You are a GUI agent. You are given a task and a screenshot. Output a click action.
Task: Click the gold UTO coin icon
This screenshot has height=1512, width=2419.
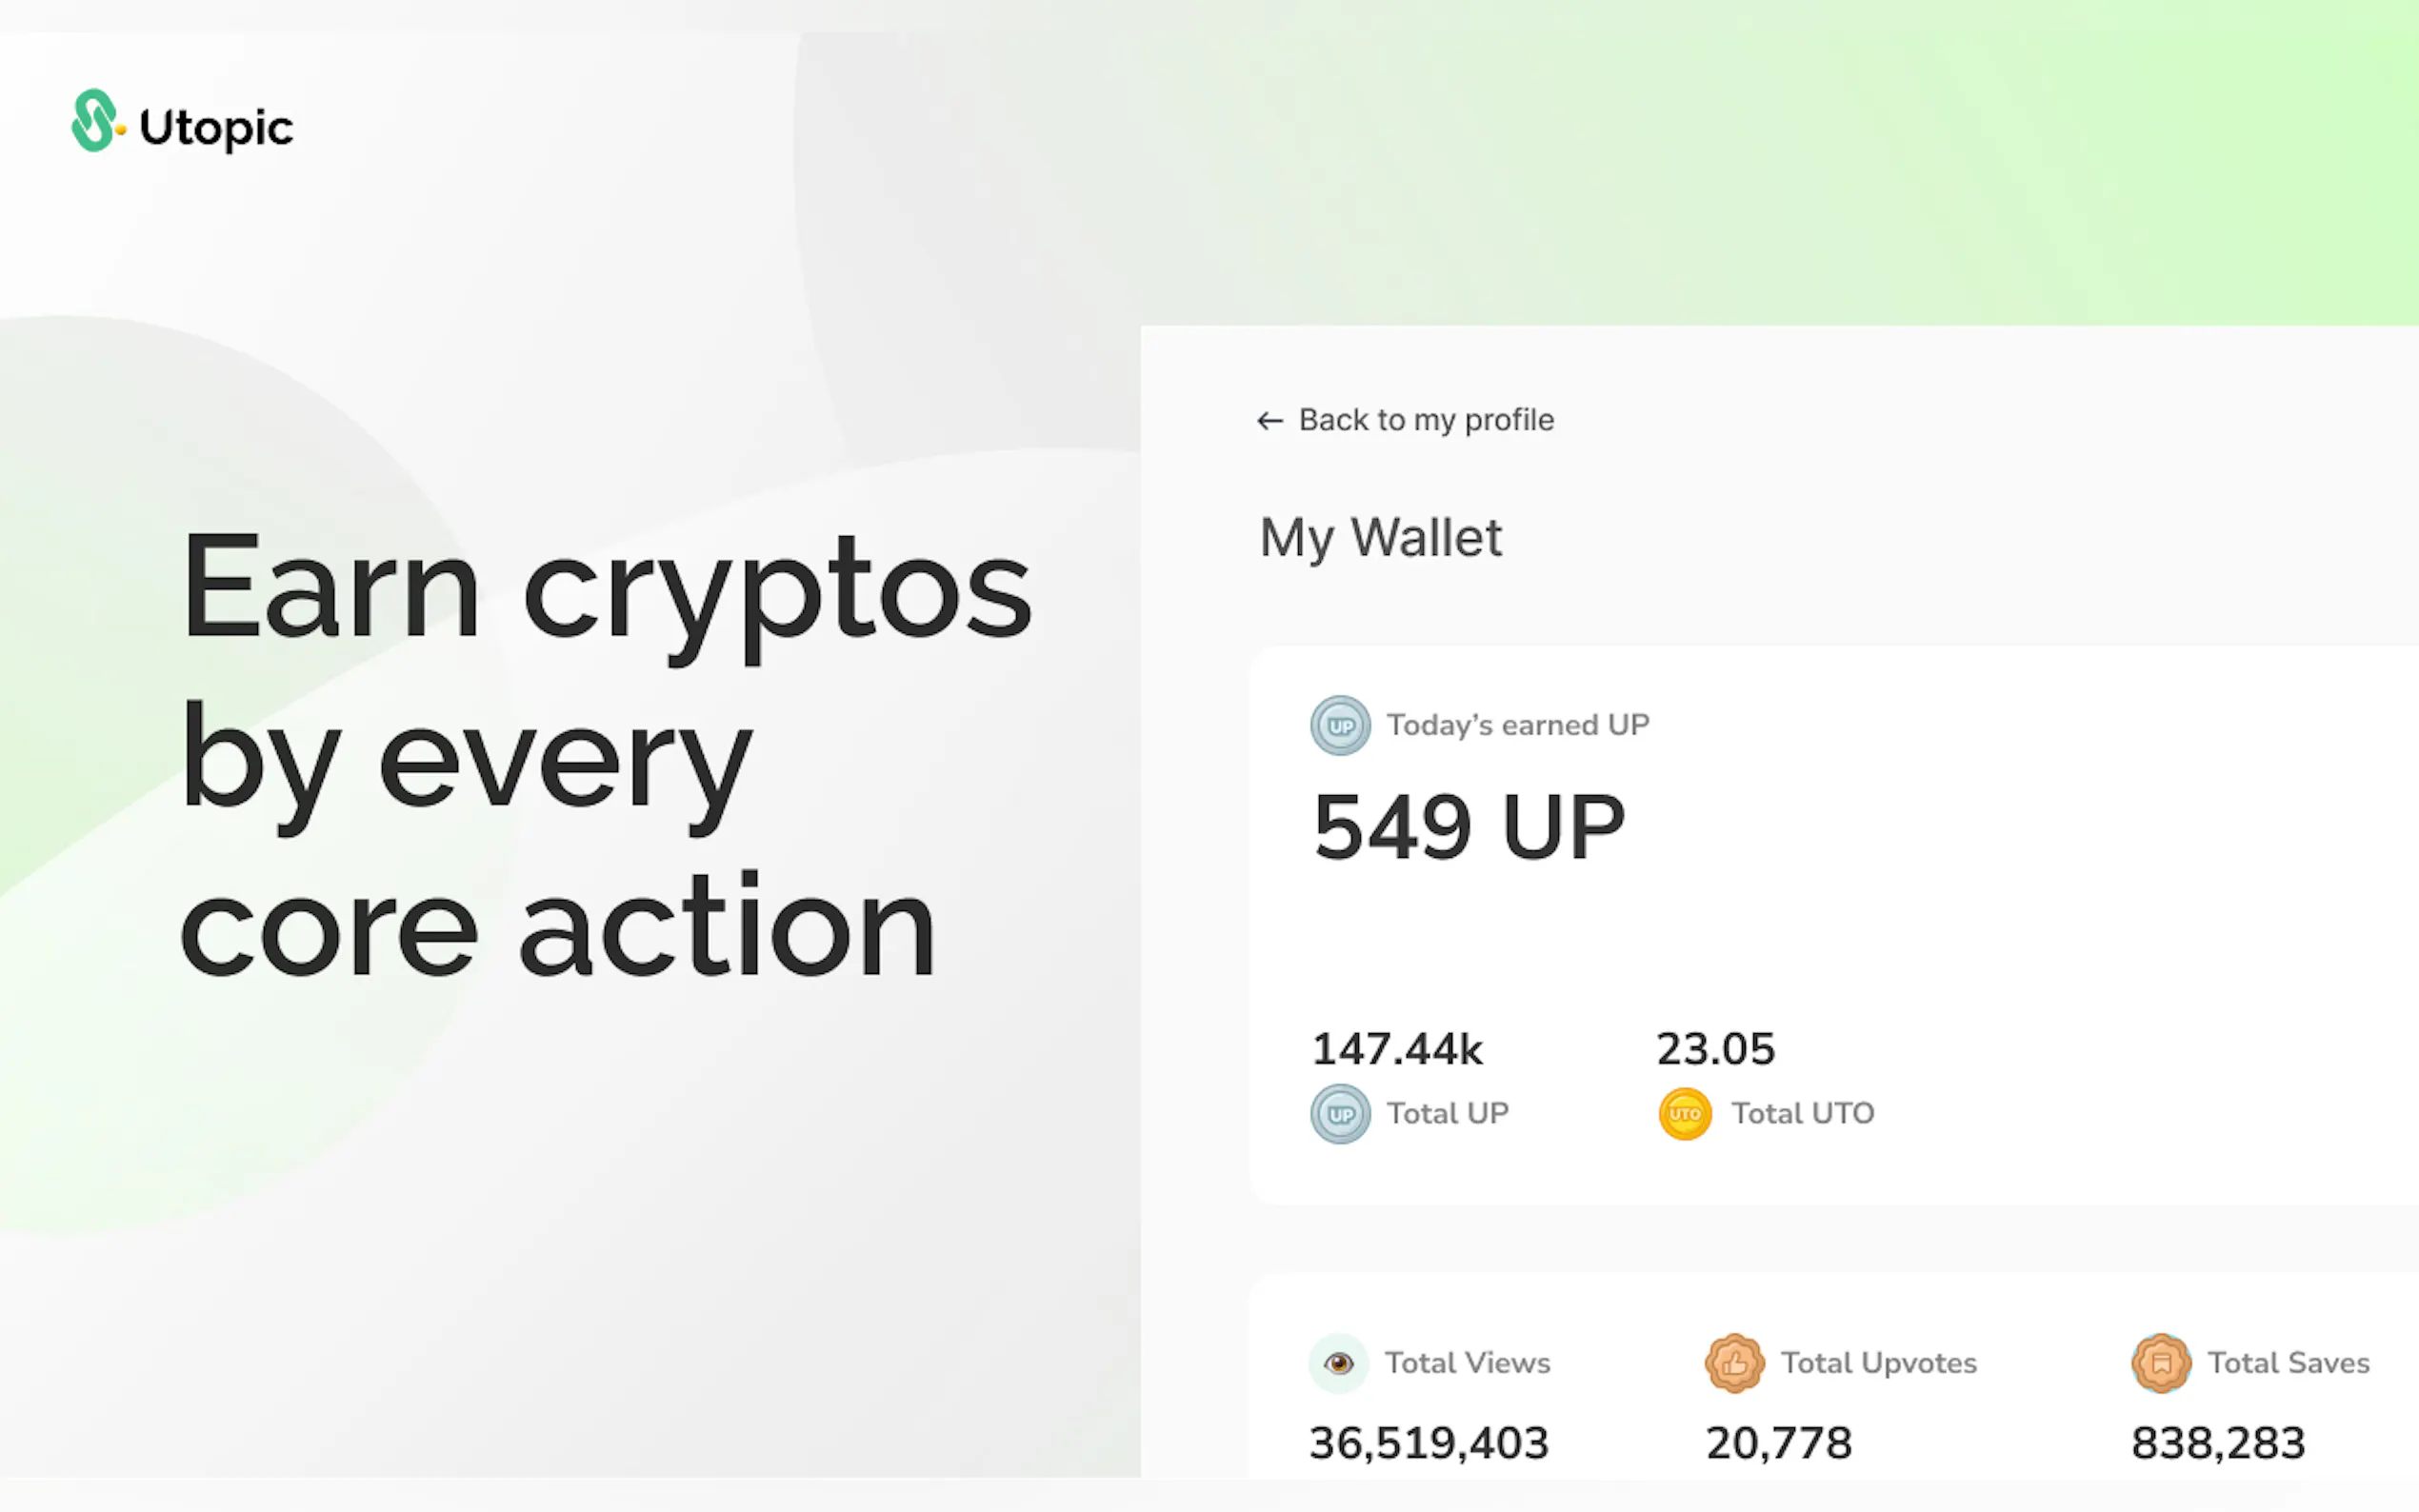tap(1685, 1113)
